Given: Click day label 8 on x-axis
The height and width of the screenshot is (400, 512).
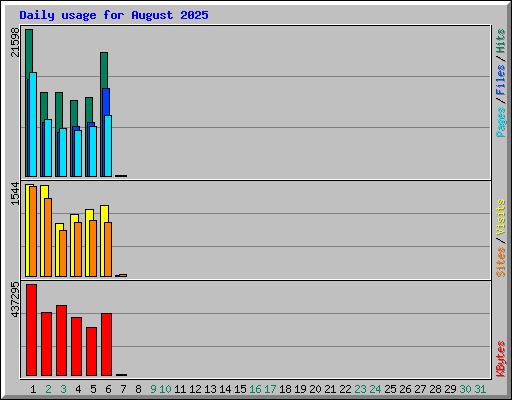Looking at the screenshot, I should tap(138, 389).
